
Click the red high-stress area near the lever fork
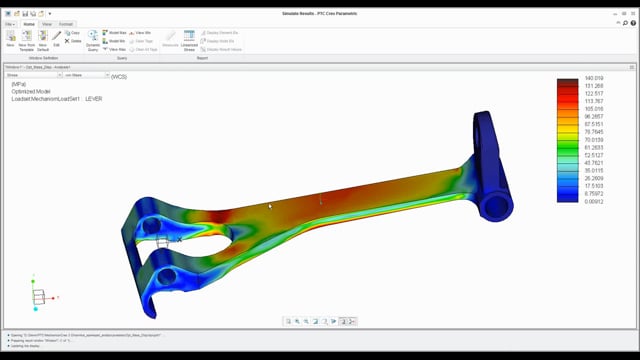tap(220, 216)
